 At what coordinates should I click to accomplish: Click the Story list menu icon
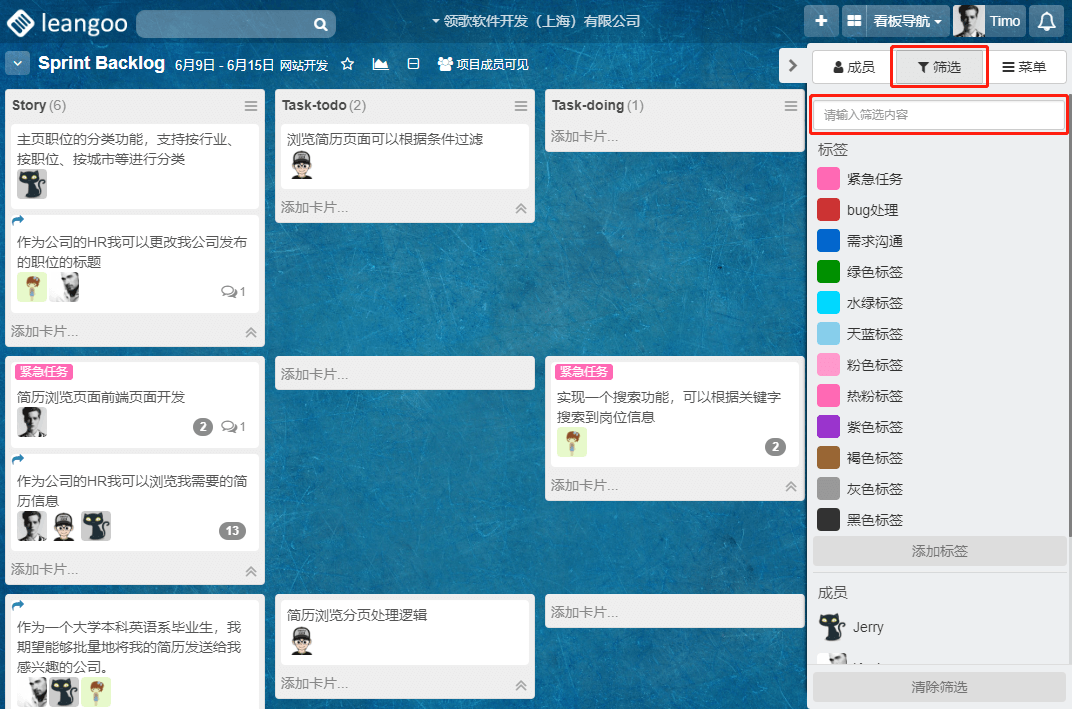pyautogui.click(x=251, y=106)
